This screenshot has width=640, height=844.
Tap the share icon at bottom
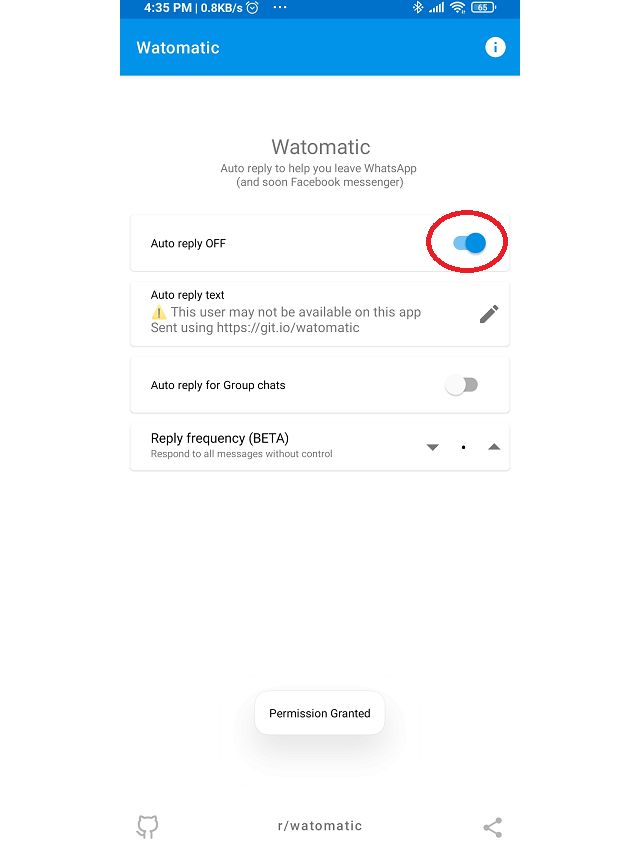coord(493,827)
